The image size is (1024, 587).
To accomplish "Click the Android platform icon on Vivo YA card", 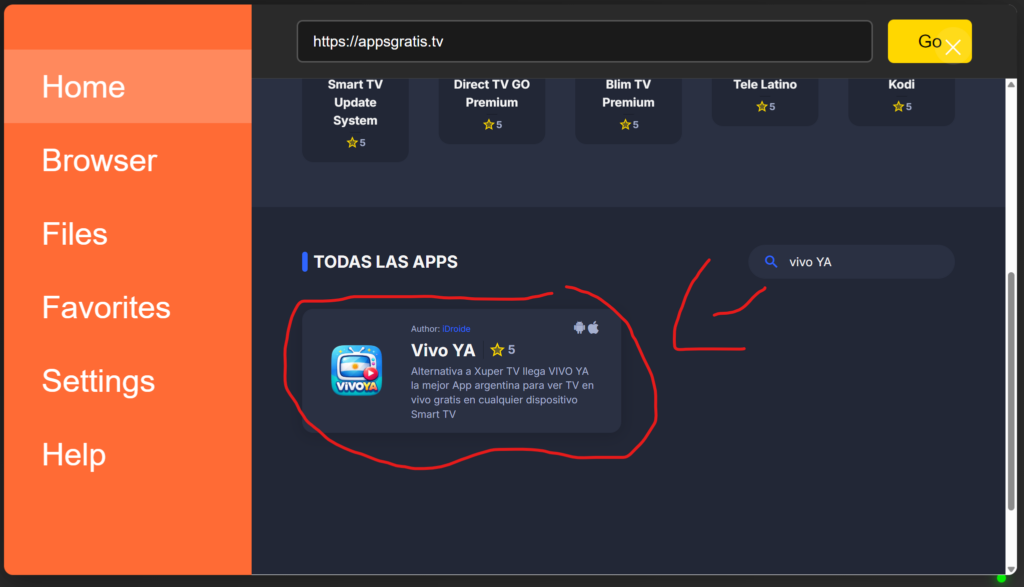I will 579,327.
